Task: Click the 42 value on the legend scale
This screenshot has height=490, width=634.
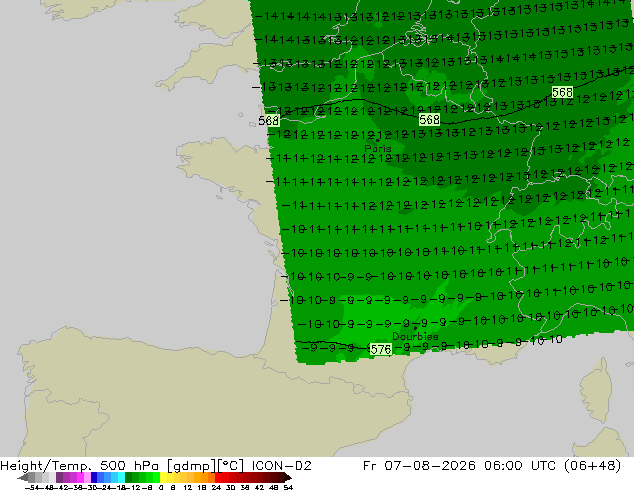Action: coord(259,487)
